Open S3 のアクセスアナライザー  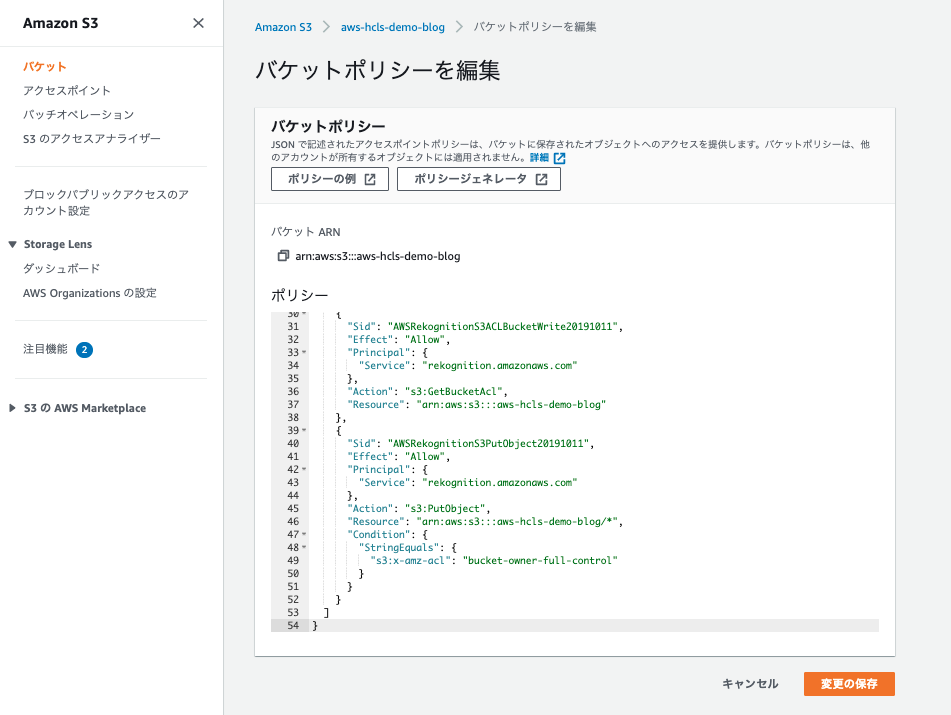click(92, 138)
